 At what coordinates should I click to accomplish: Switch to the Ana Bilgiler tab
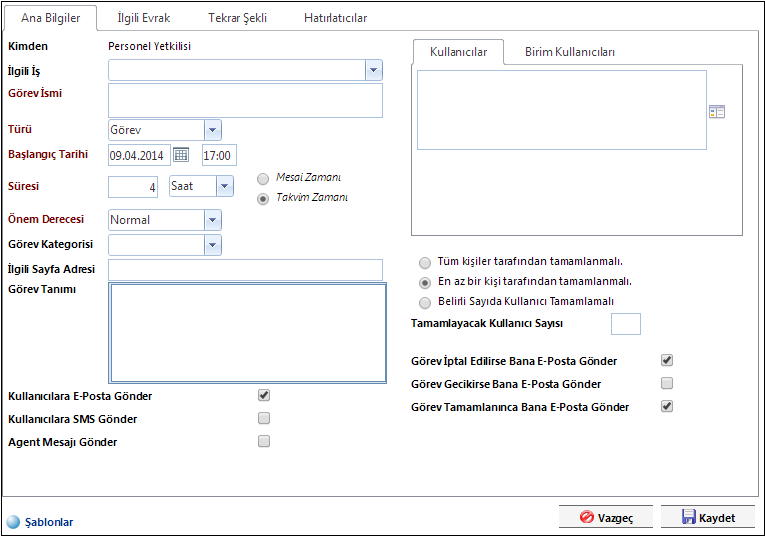tap(50, 18)
